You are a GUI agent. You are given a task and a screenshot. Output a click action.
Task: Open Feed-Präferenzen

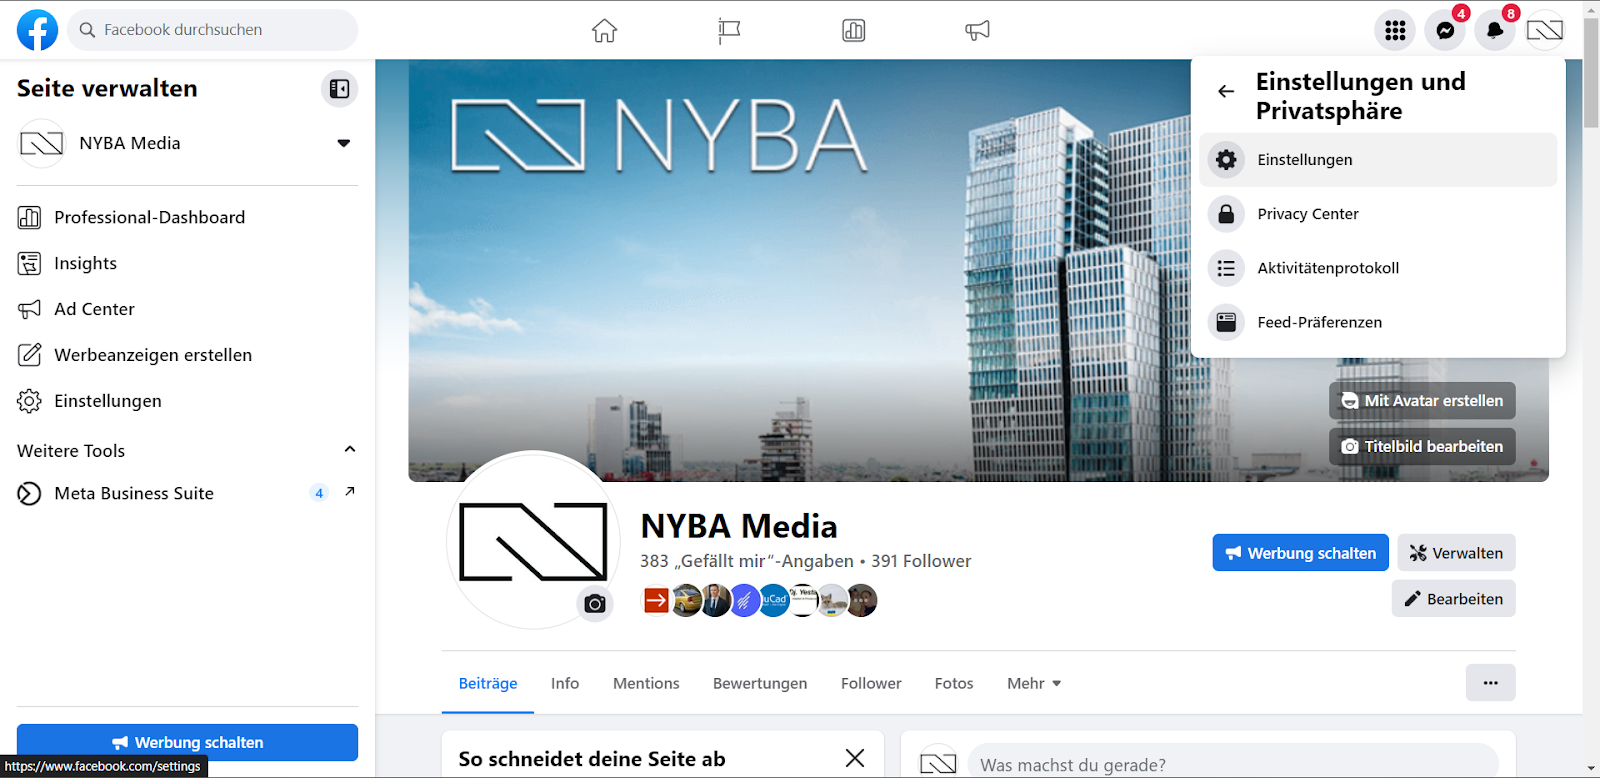(x=1378, y=322)
